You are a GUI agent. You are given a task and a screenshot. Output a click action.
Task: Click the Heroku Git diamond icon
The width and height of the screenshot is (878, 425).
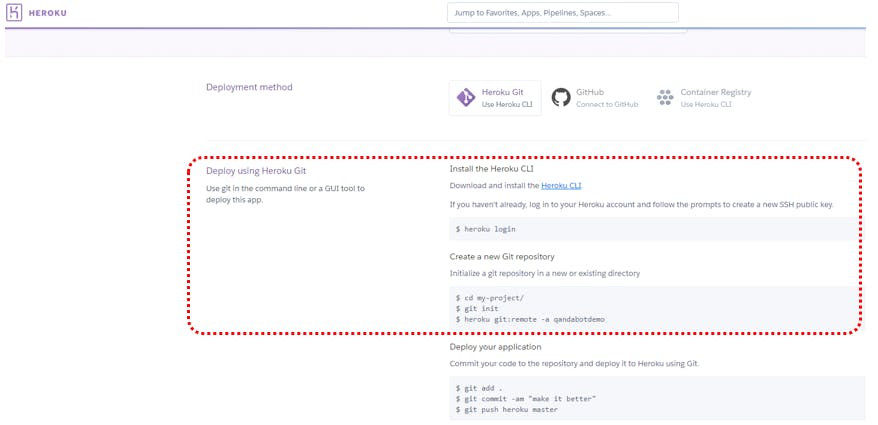[466, 97]
